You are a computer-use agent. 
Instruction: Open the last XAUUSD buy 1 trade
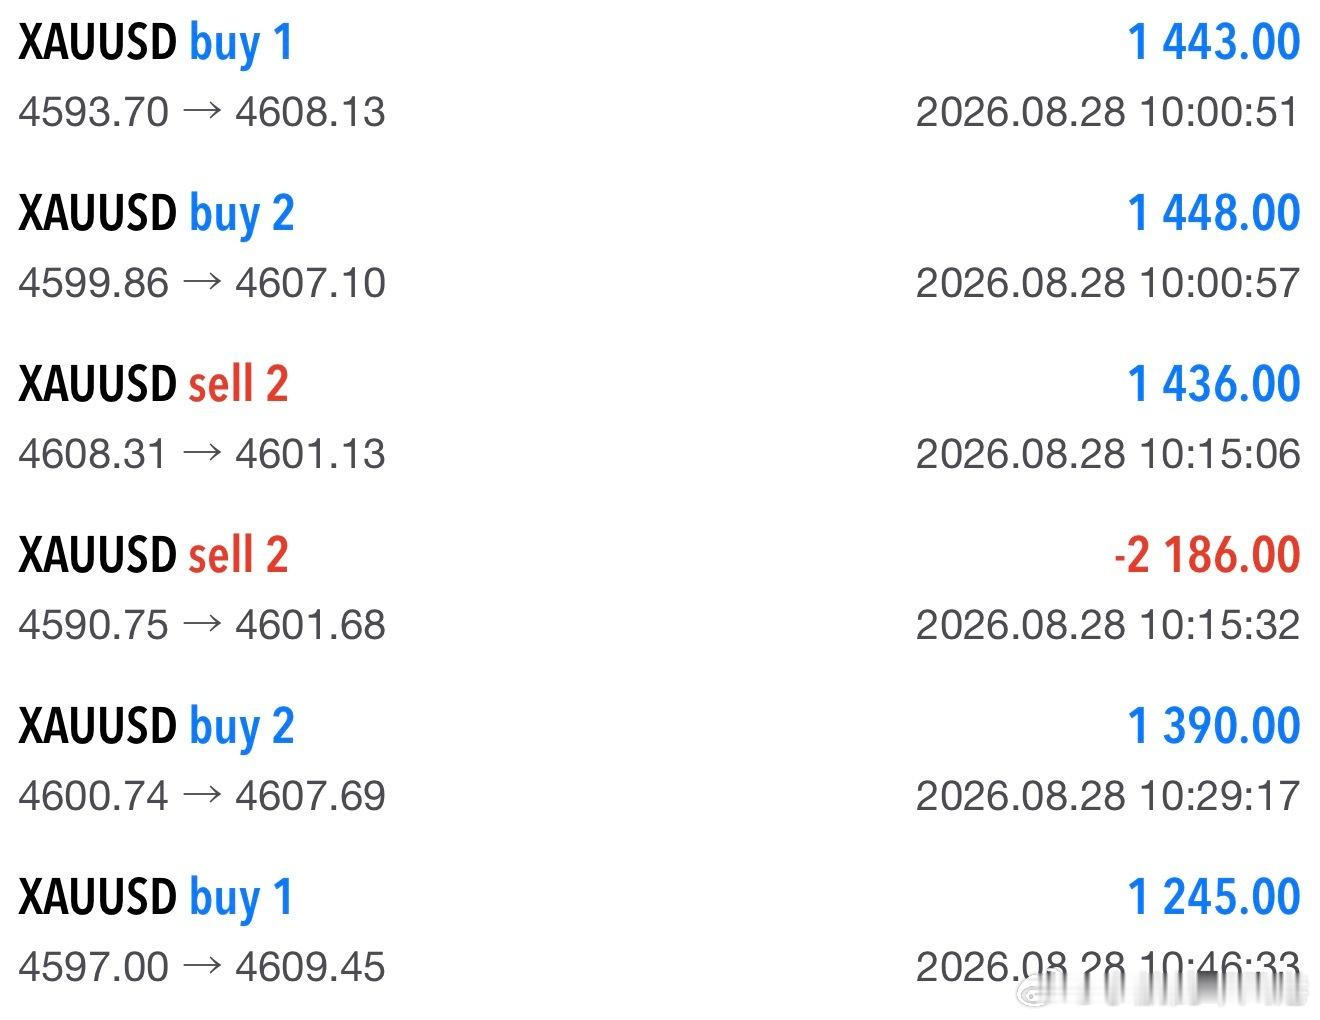(x=660, y=931)
